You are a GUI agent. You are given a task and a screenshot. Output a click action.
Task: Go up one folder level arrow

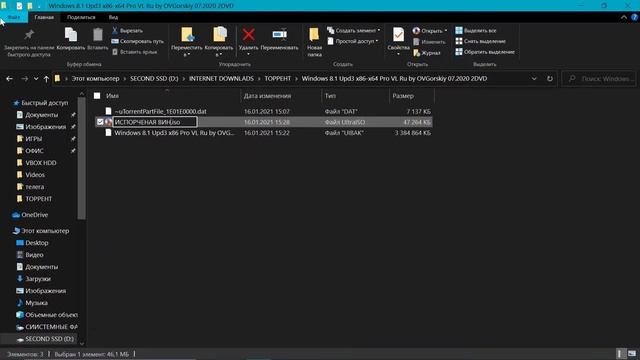click(46, 79)
